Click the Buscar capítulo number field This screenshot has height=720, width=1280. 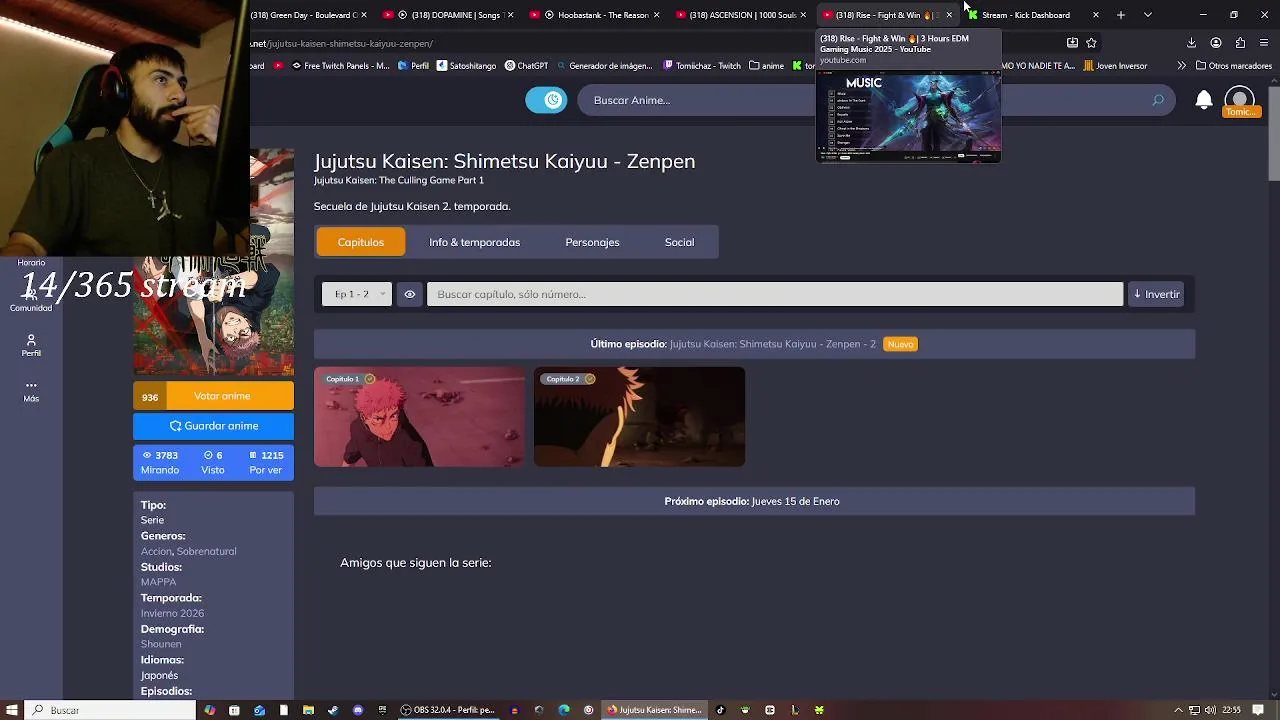click(775, 294)
